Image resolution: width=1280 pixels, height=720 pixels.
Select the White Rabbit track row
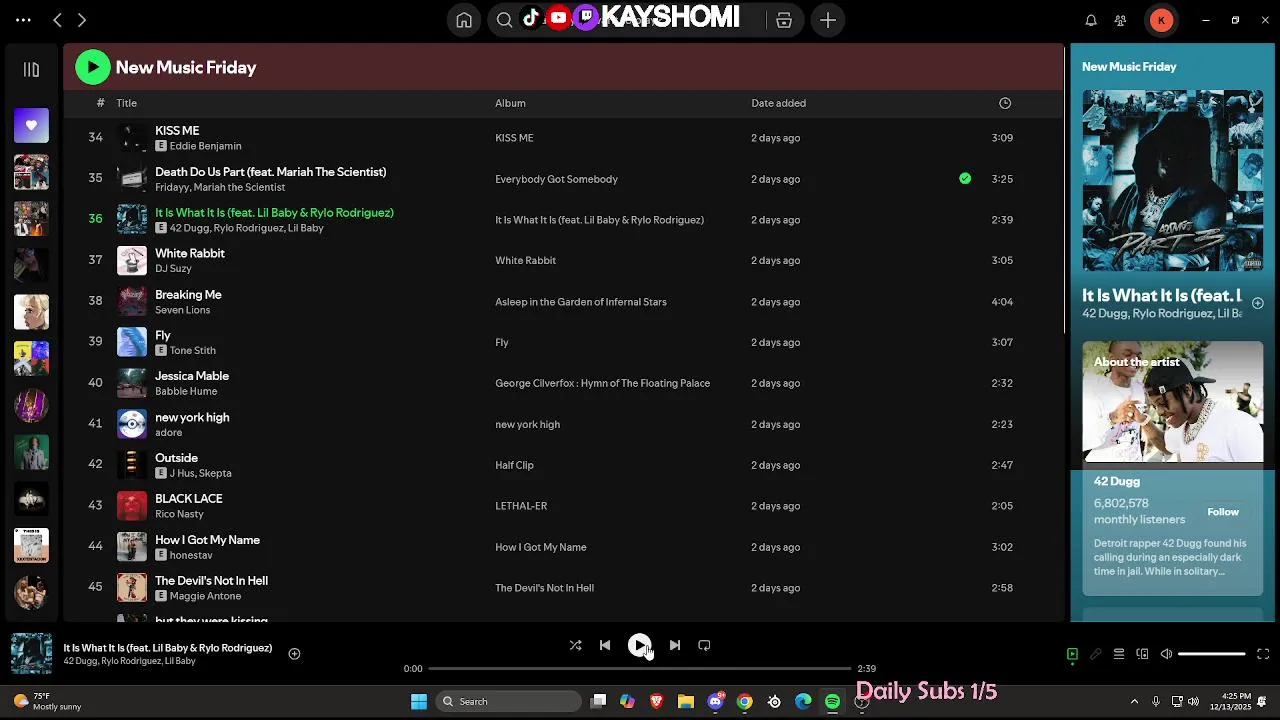pyautogui.click(x=563, y=260)
